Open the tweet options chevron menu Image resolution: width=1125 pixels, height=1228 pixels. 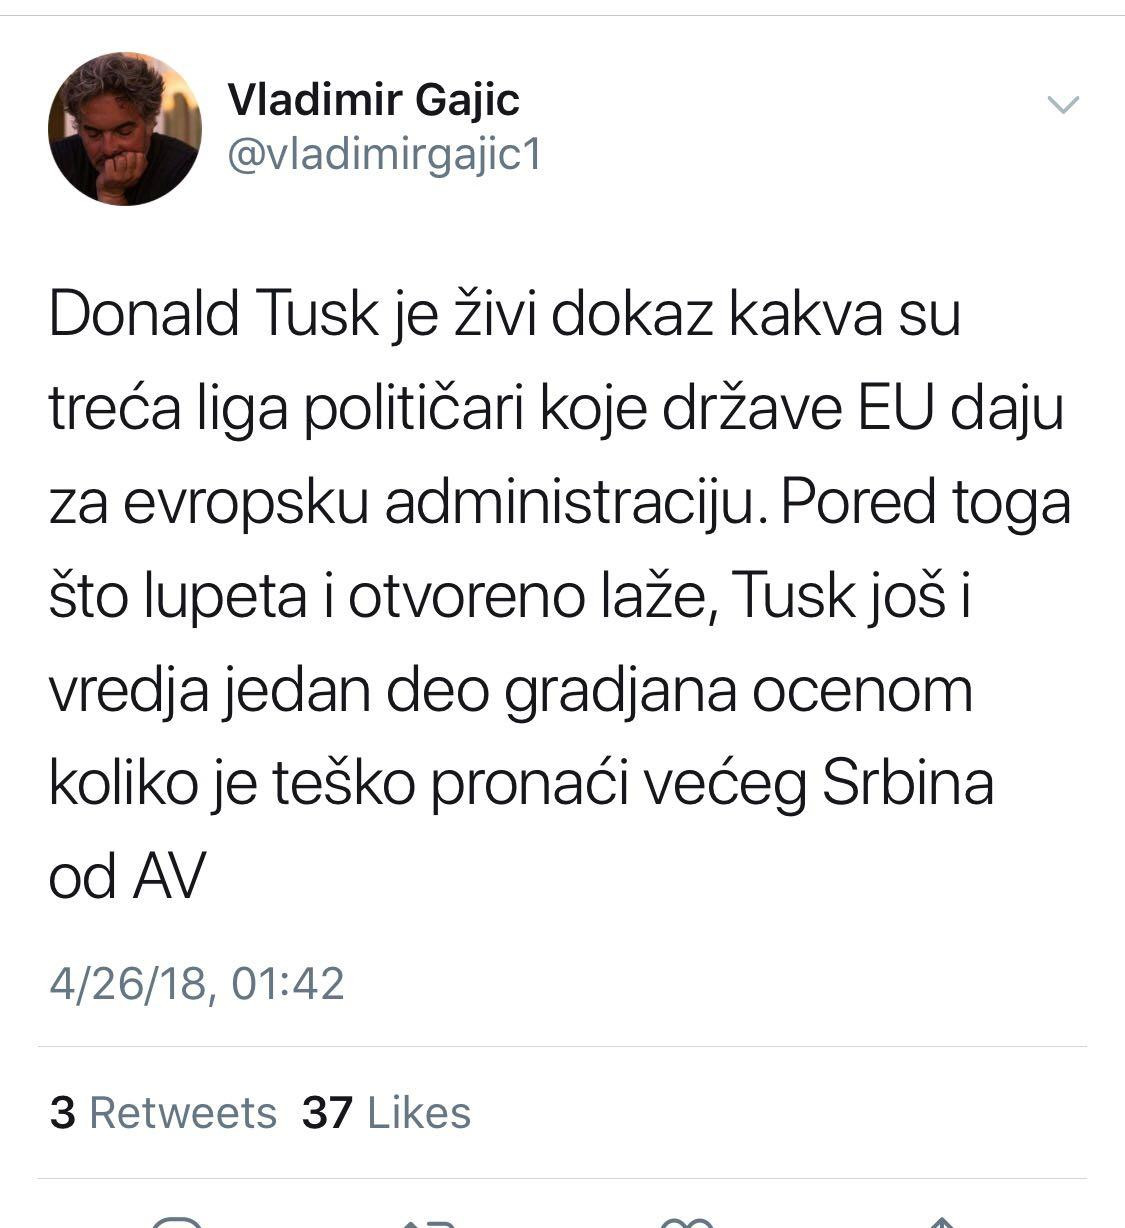coord(1062,104)
